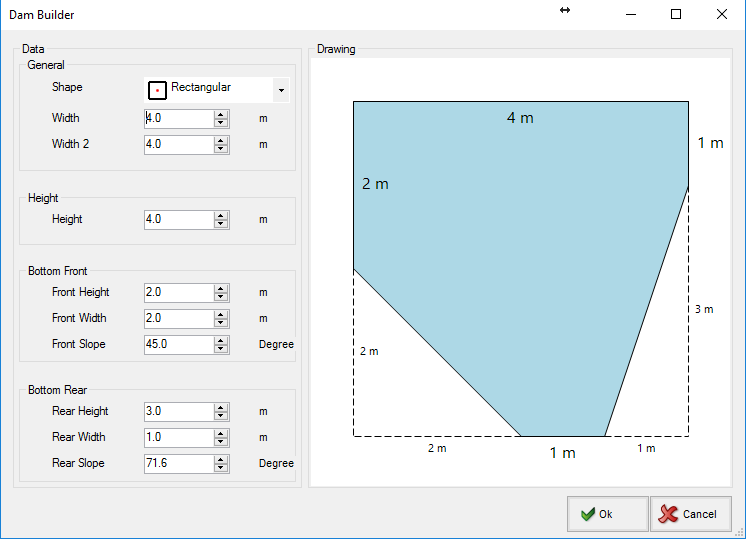Decrease Front Slope with down arrow
Image resolution: width=746 pixels, height=539 pixels.
[221, 349]
